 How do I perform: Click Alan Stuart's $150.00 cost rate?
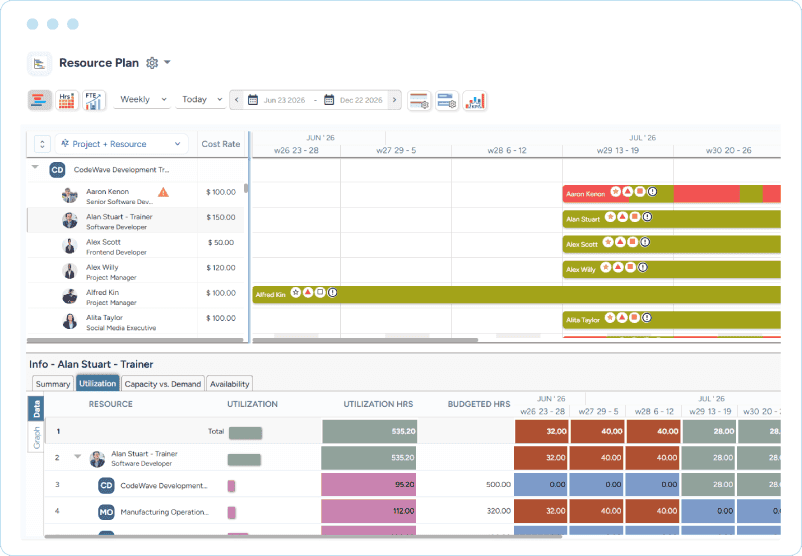[221, 217]
